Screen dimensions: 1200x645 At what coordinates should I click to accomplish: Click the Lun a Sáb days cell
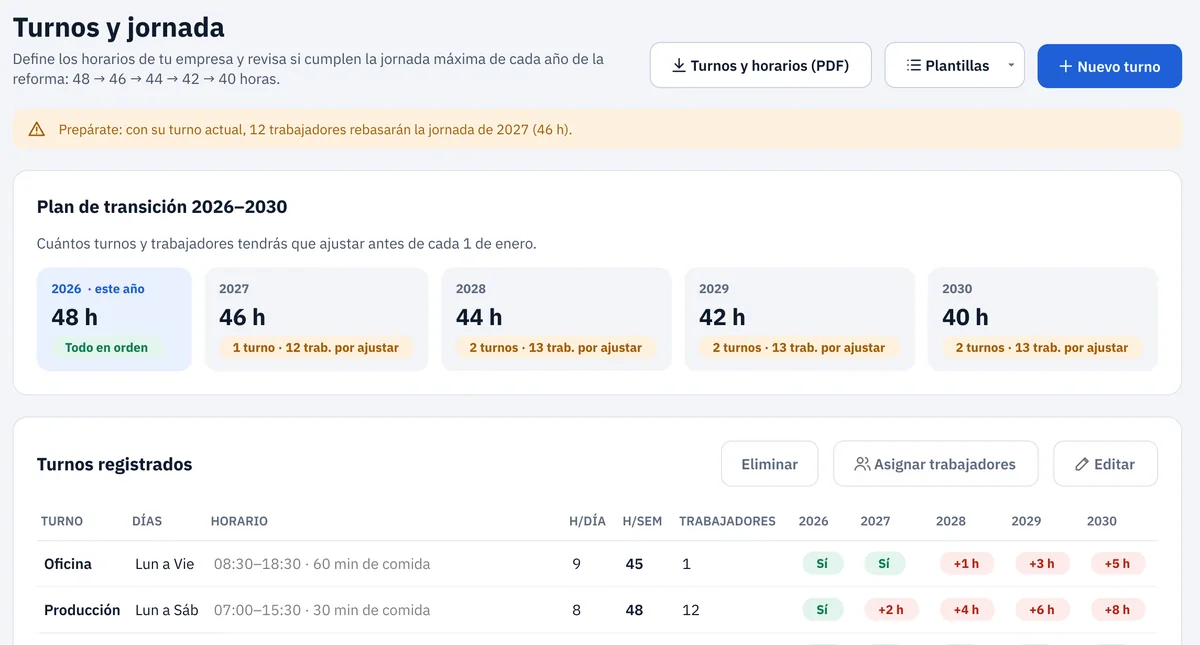pos(166,610)
